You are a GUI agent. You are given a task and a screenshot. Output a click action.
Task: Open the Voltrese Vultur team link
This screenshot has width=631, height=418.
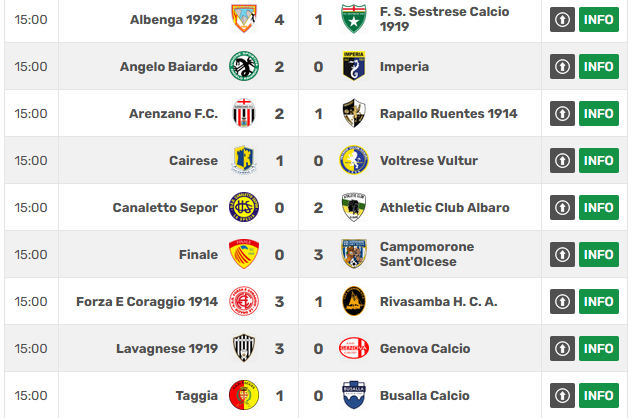click(x=429, y=161)
